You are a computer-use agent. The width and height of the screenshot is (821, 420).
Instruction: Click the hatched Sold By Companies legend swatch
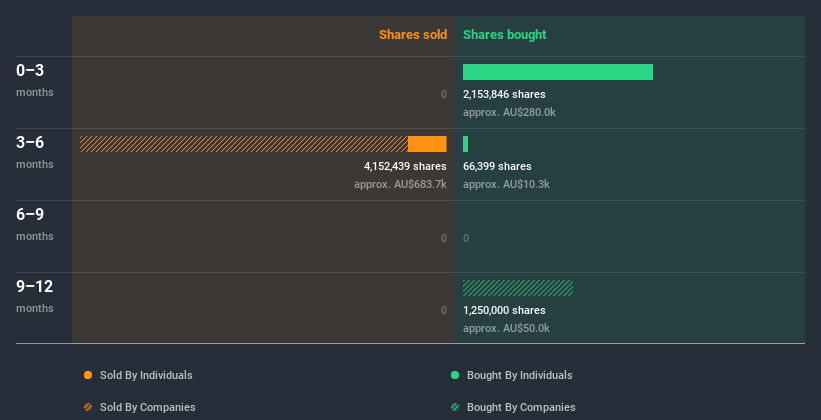(88, 407)
